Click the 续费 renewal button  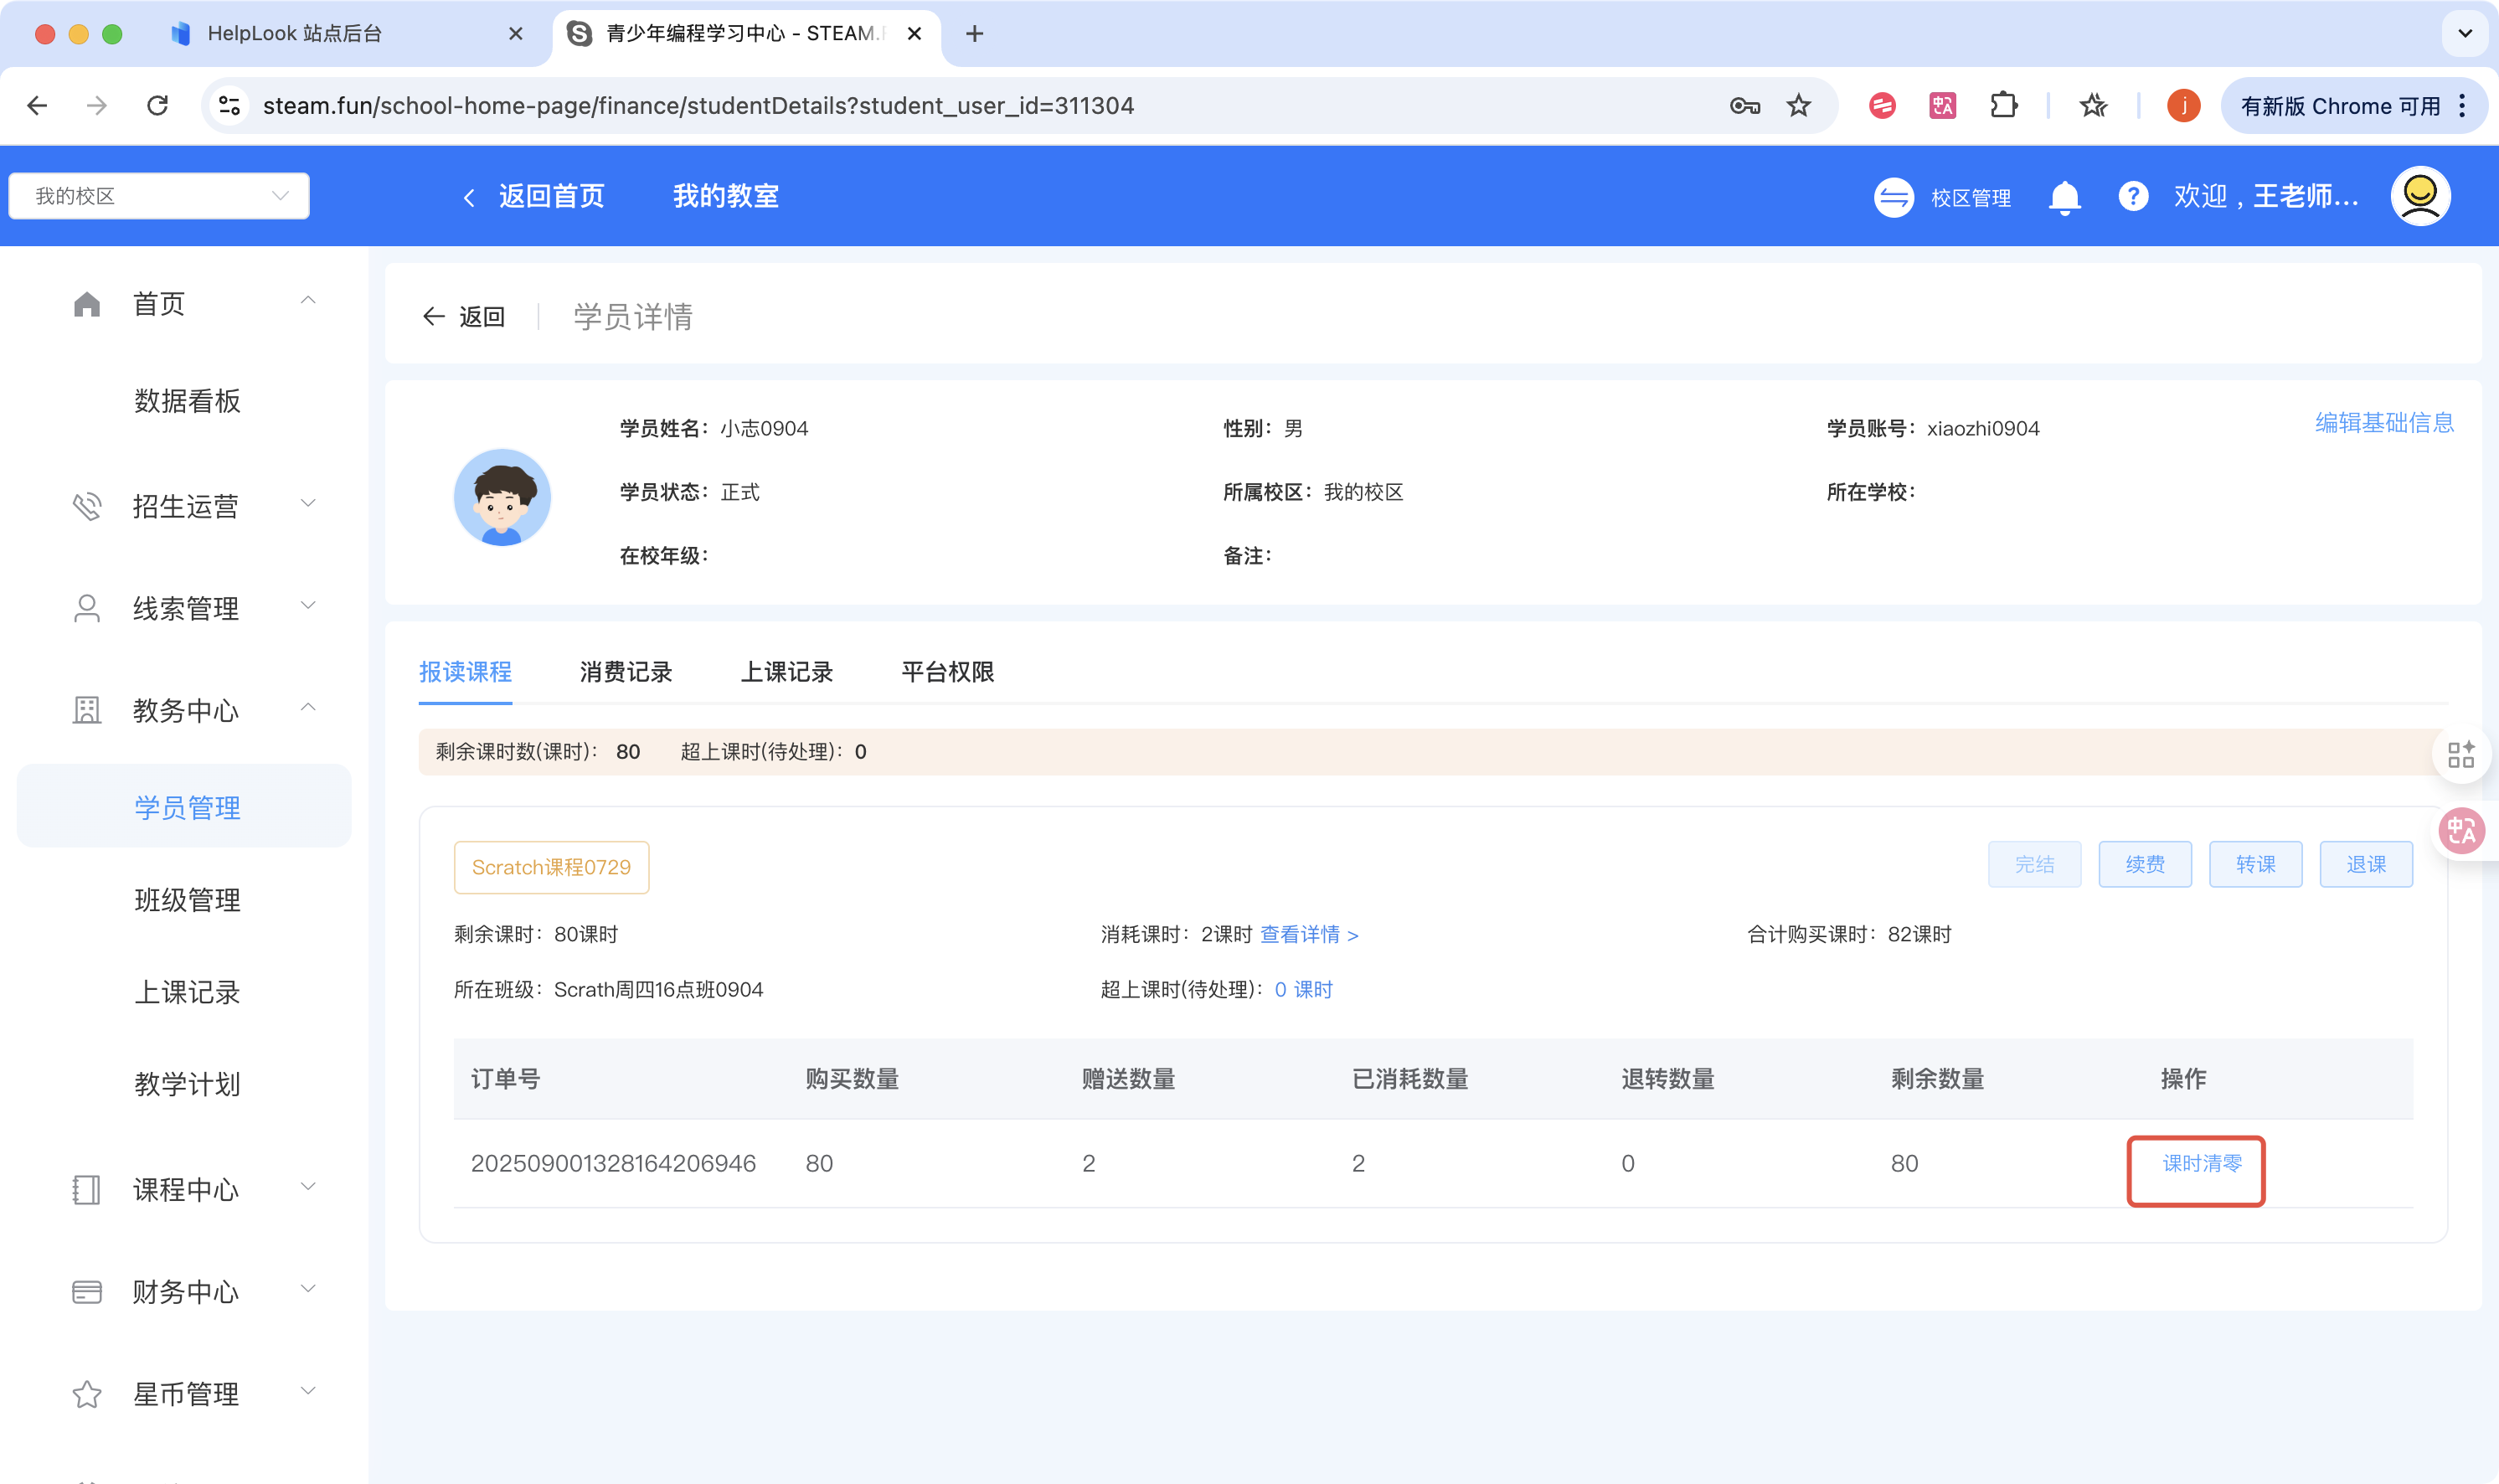(x=2144, y=864)
